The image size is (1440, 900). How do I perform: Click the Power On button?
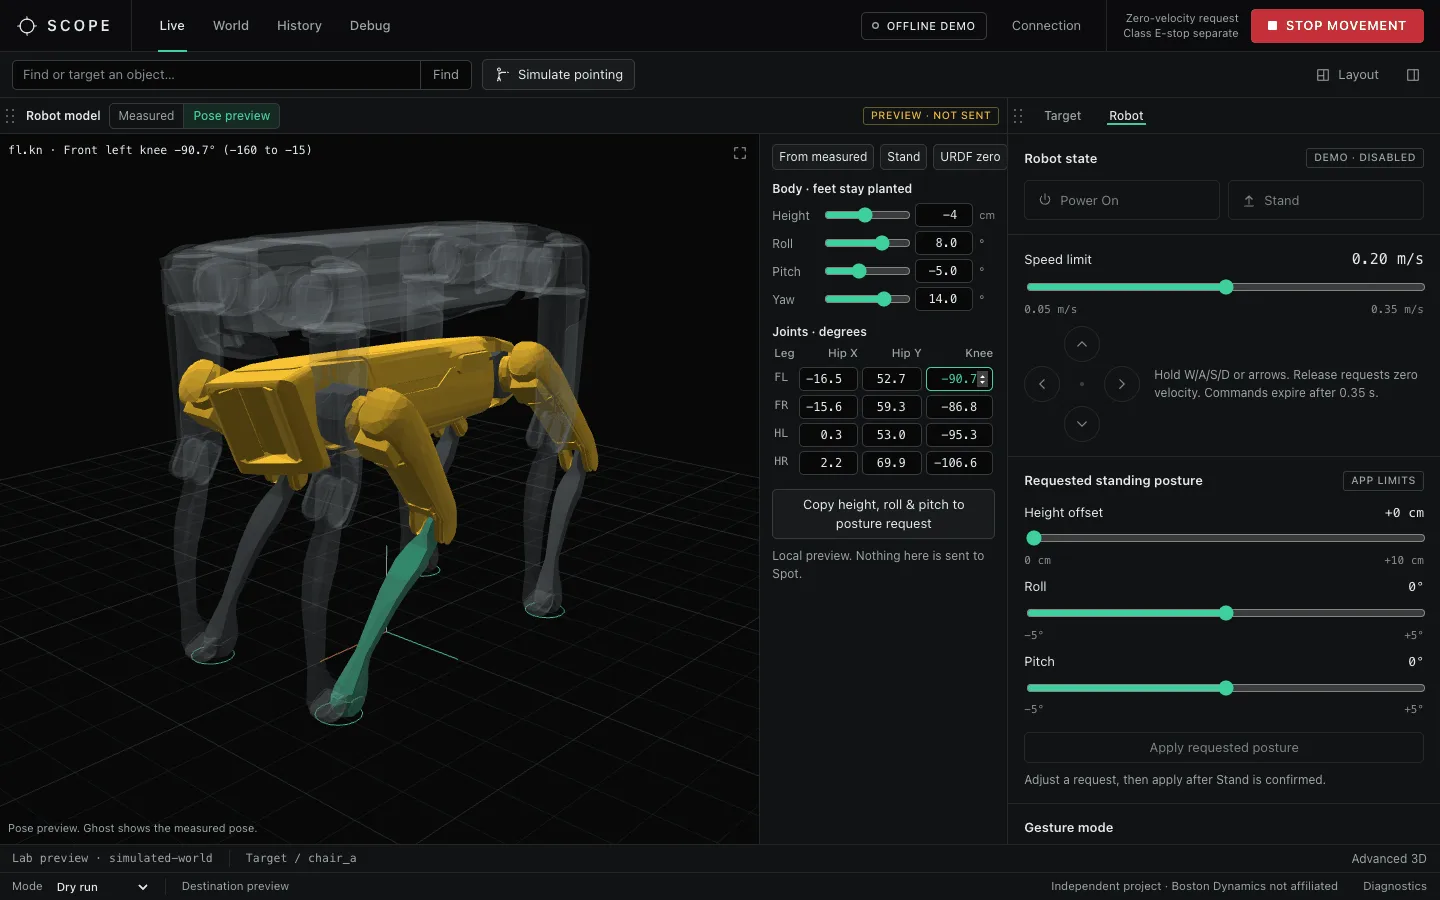point(1122,200)
